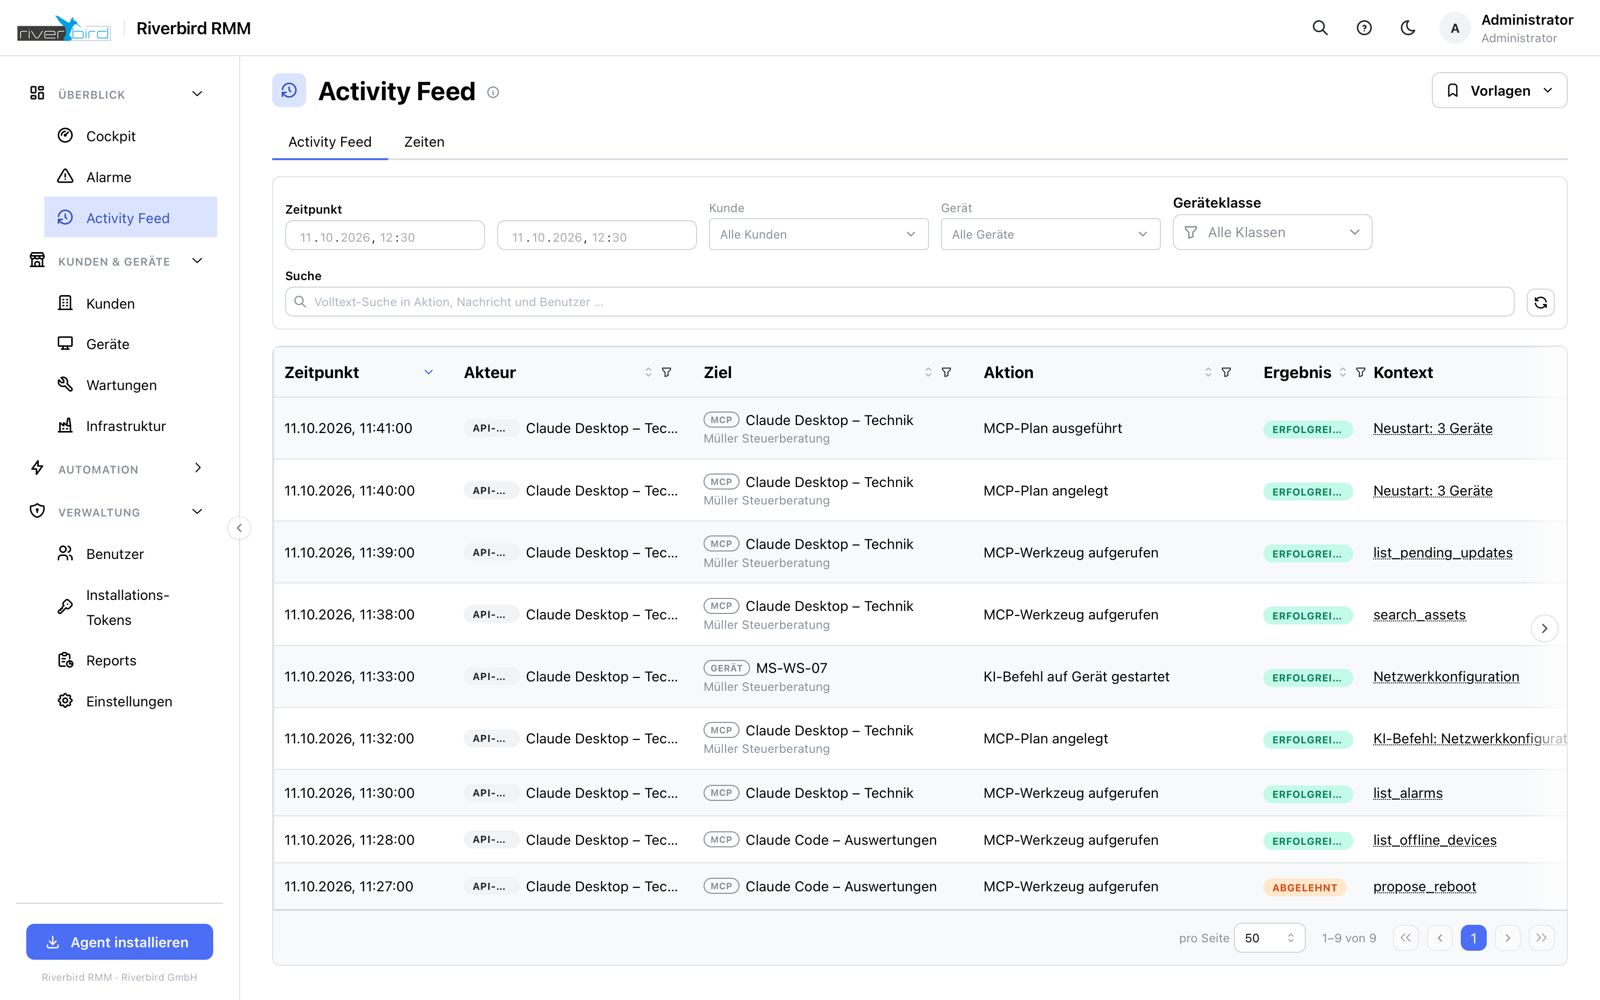Image resolution: width=1600 pixels, height=1000 pixels.
Task: Click the Activity Feed info icon
Action: point(493,92)
